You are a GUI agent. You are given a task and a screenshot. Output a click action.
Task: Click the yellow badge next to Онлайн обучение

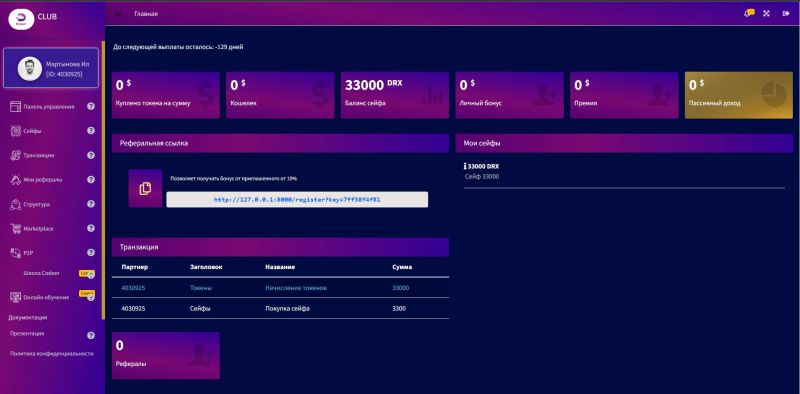click(86, 293)
